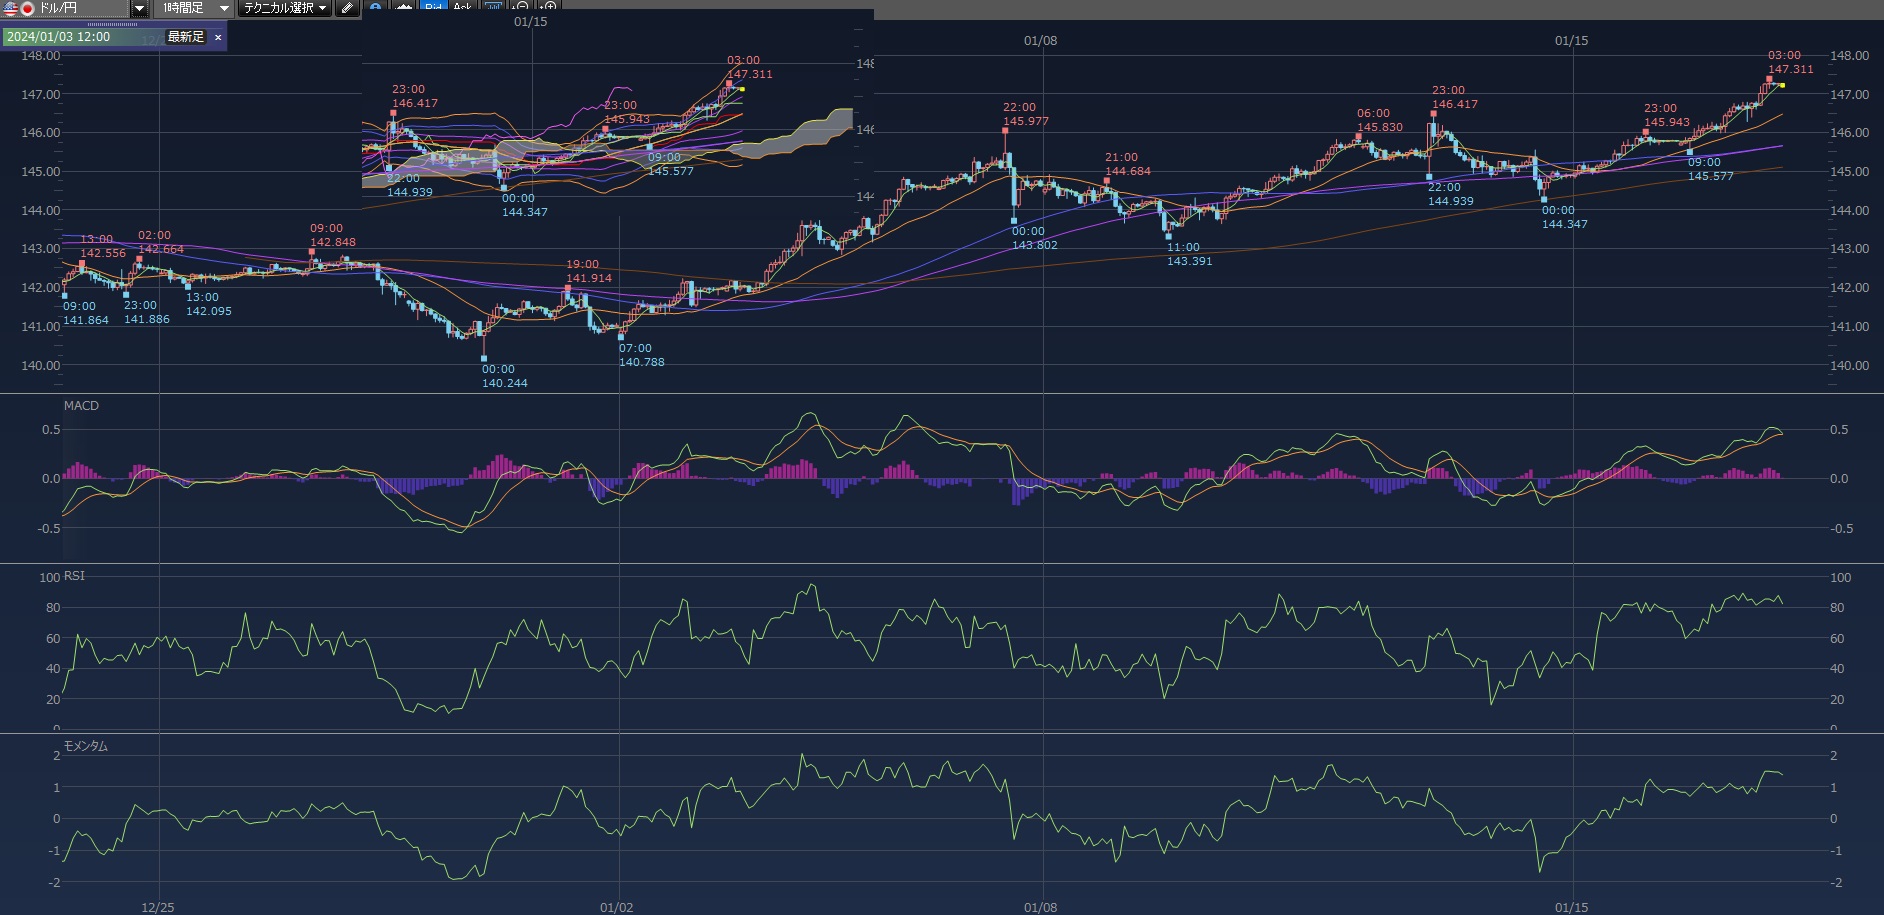Screen dimensions: 1884x915
Task: Click the zoom in magnifier icon
Action: coord(549,7)
